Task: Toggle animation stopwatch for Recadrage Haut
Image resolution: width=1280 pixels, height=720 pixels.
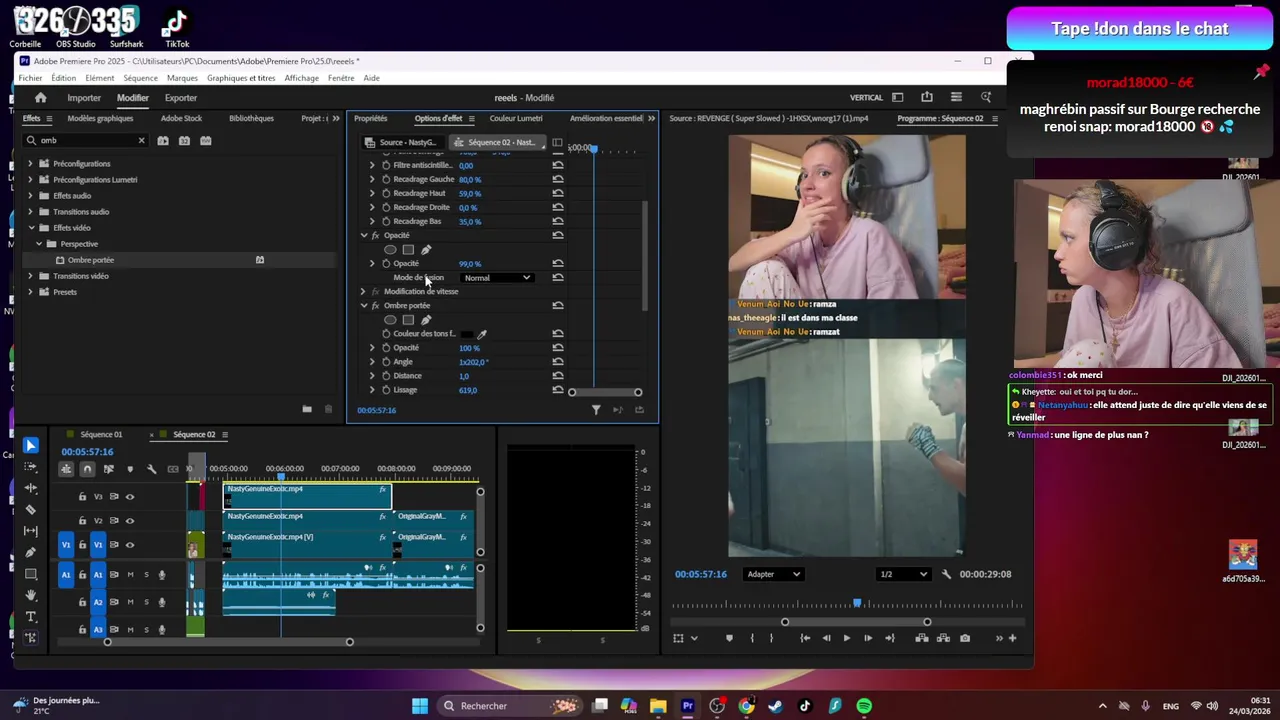Action: pos(385,193)
